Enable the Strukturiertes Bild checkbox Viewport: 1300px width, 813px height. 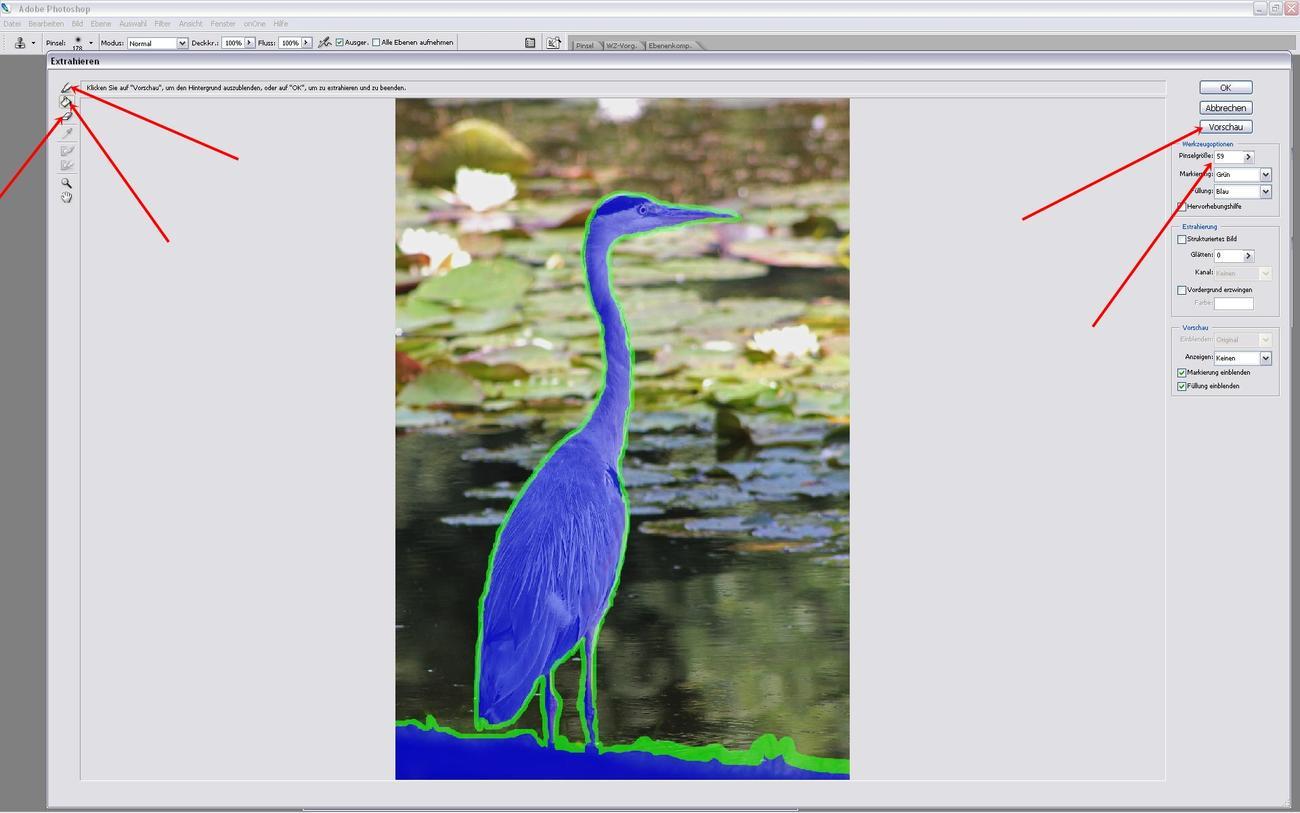tap(1182, 239)
